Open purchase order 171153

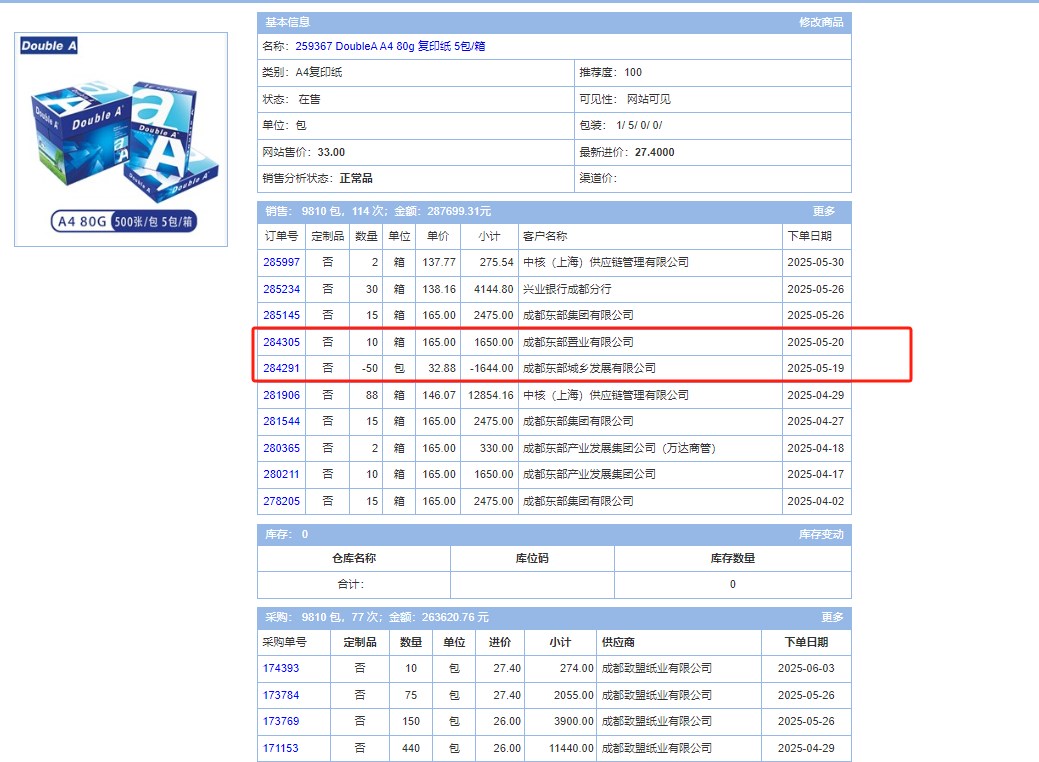pos(281,748)
